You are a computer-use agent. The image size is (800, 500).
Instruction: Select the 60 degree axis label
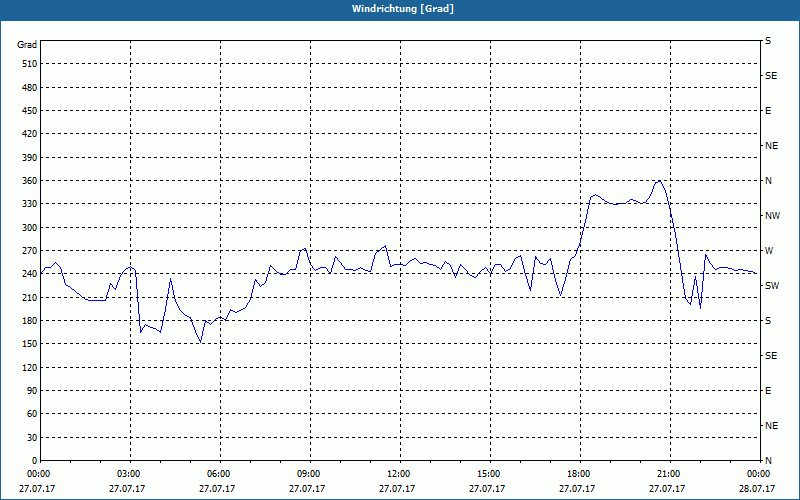[32, 414]
